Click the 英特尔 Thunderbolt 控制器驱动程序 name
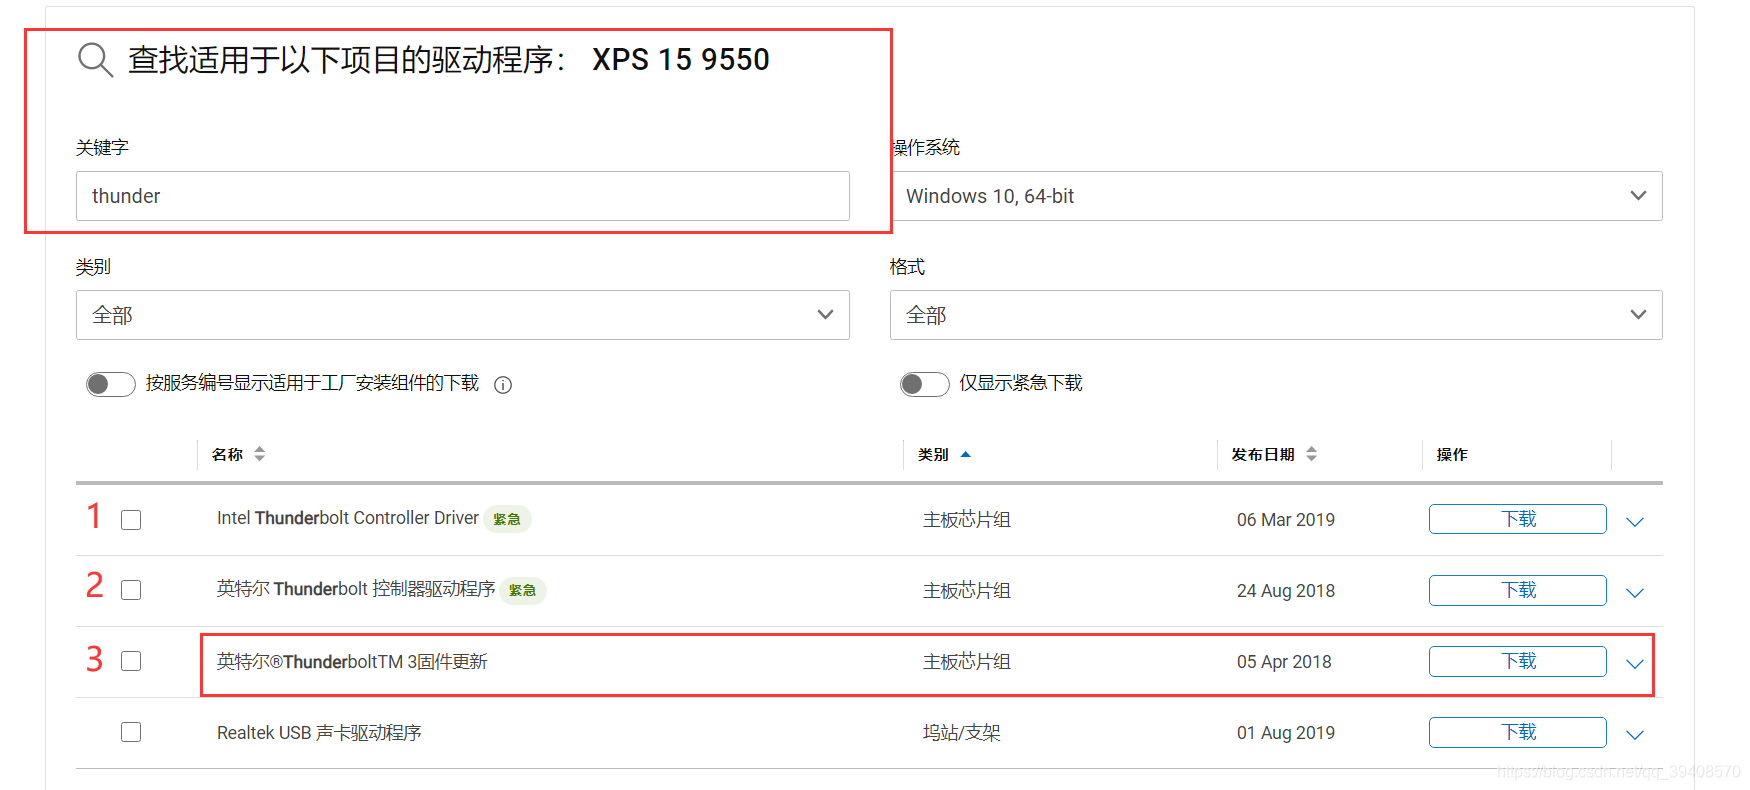The image size is (1750, 790). coord(356,589)
